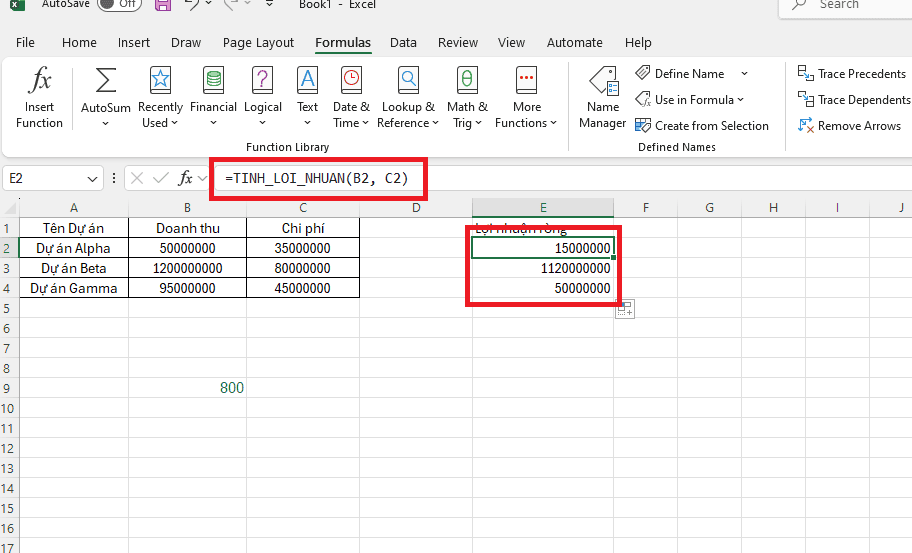Click the Save icon in title bar
The width and height of the screenshot is (912, 553).
coord(163,5)
